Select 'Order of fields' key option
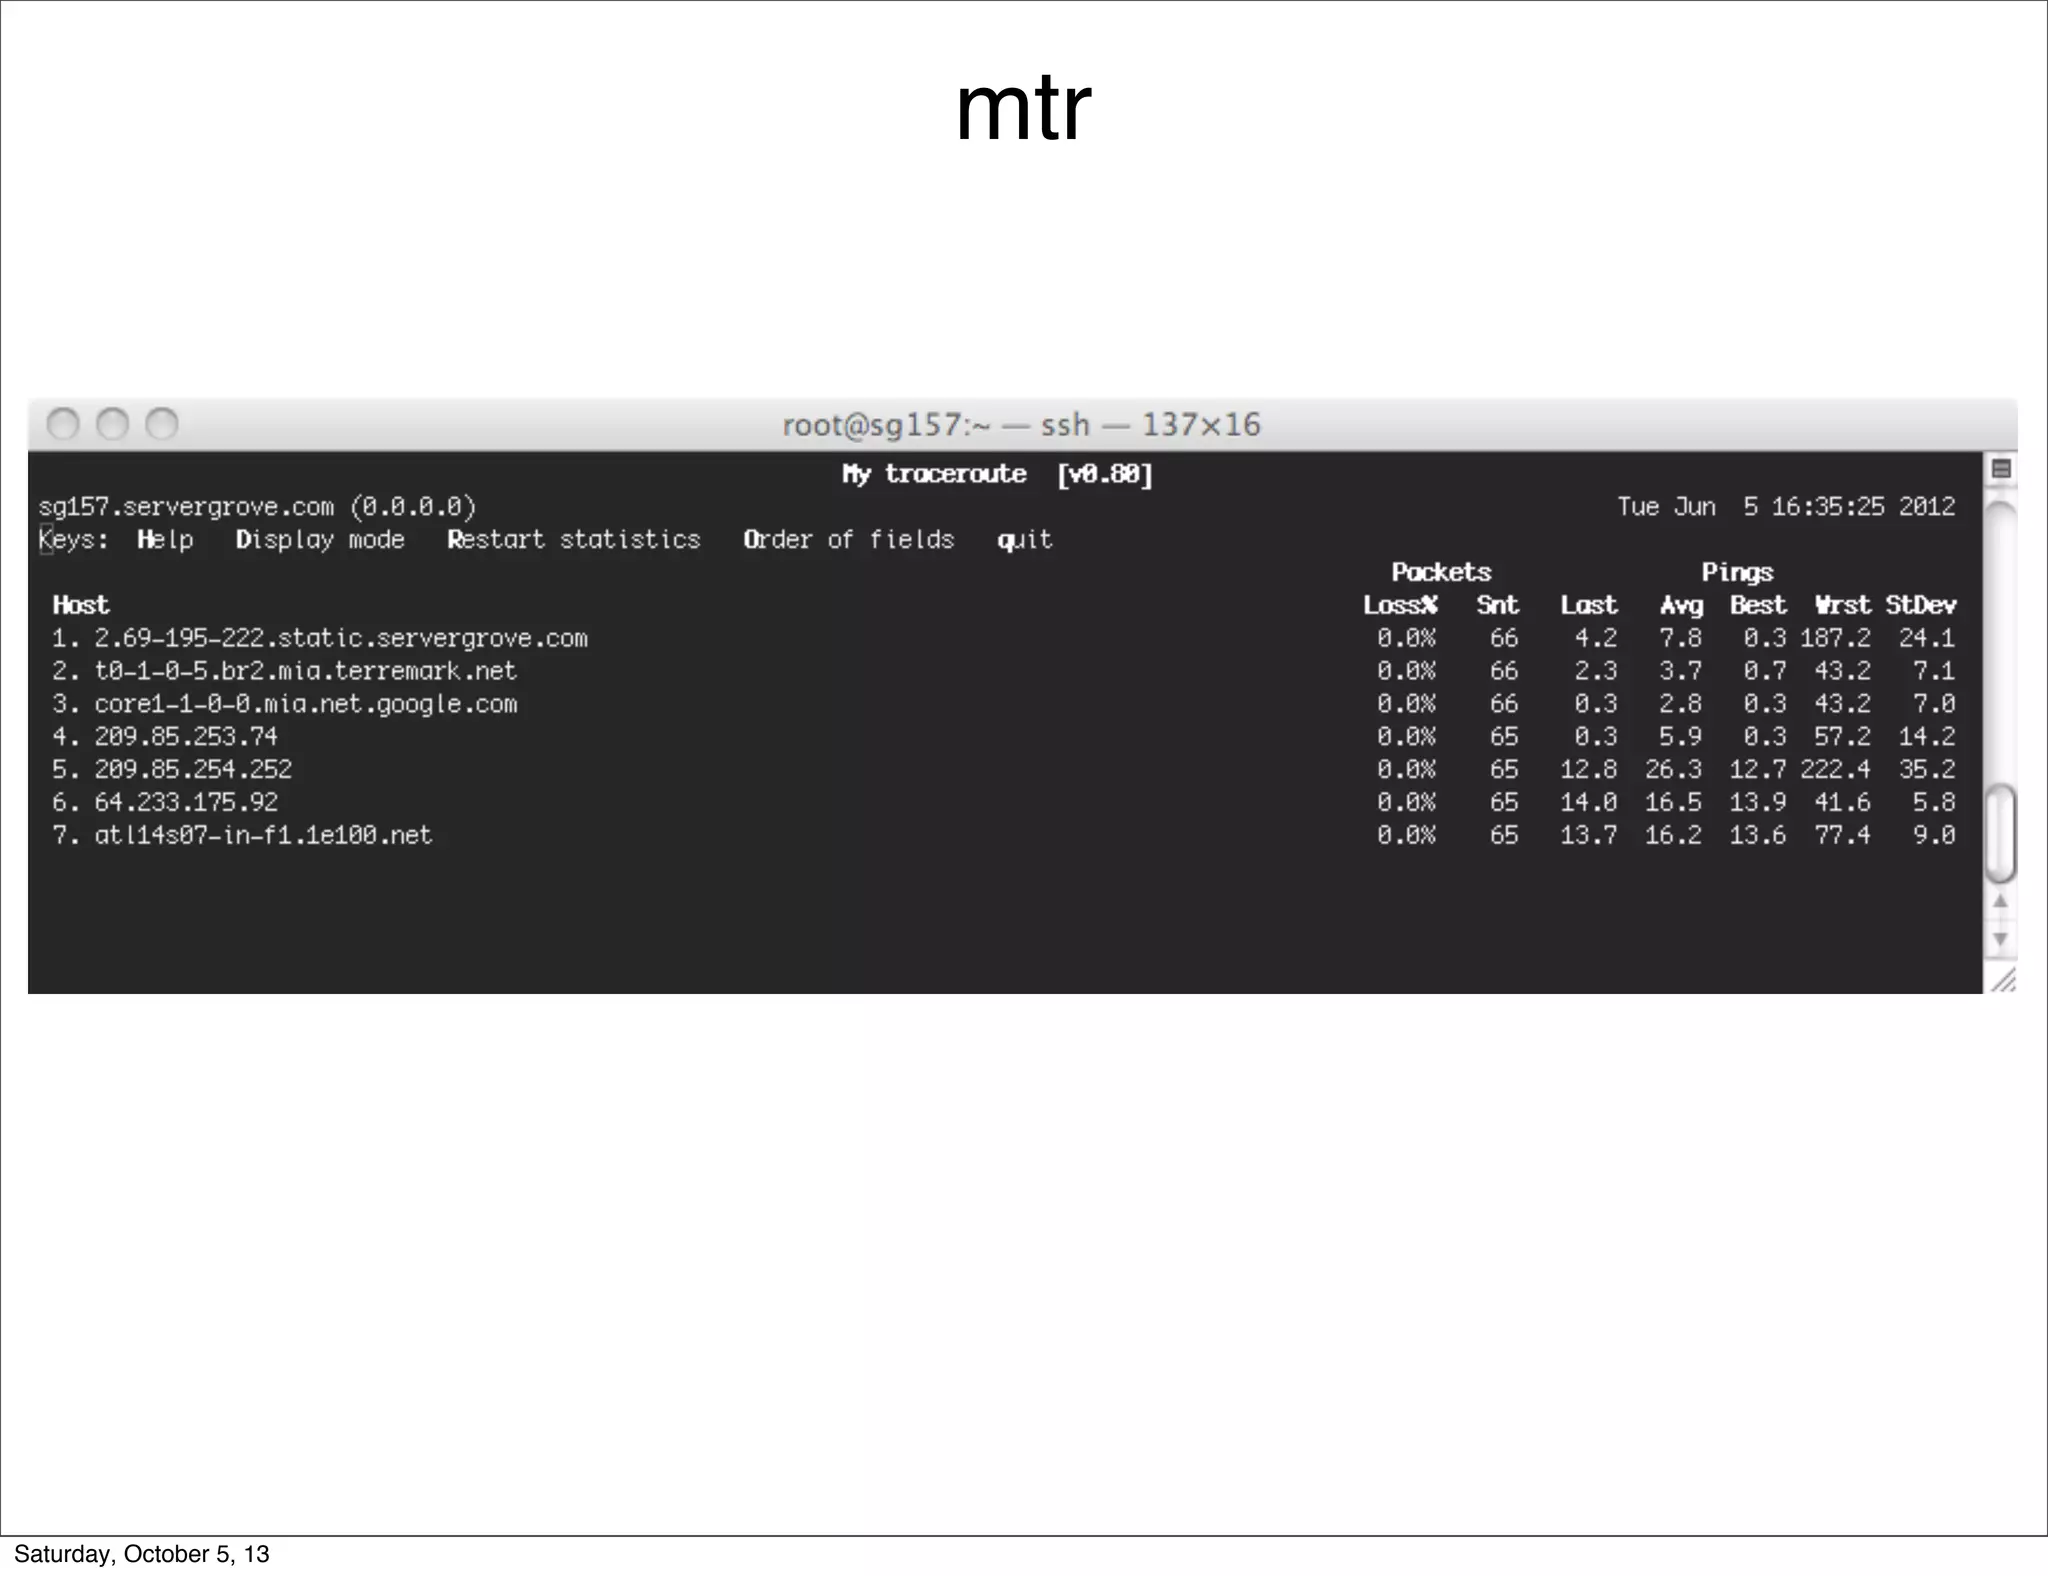 click(x=849, y=540)
